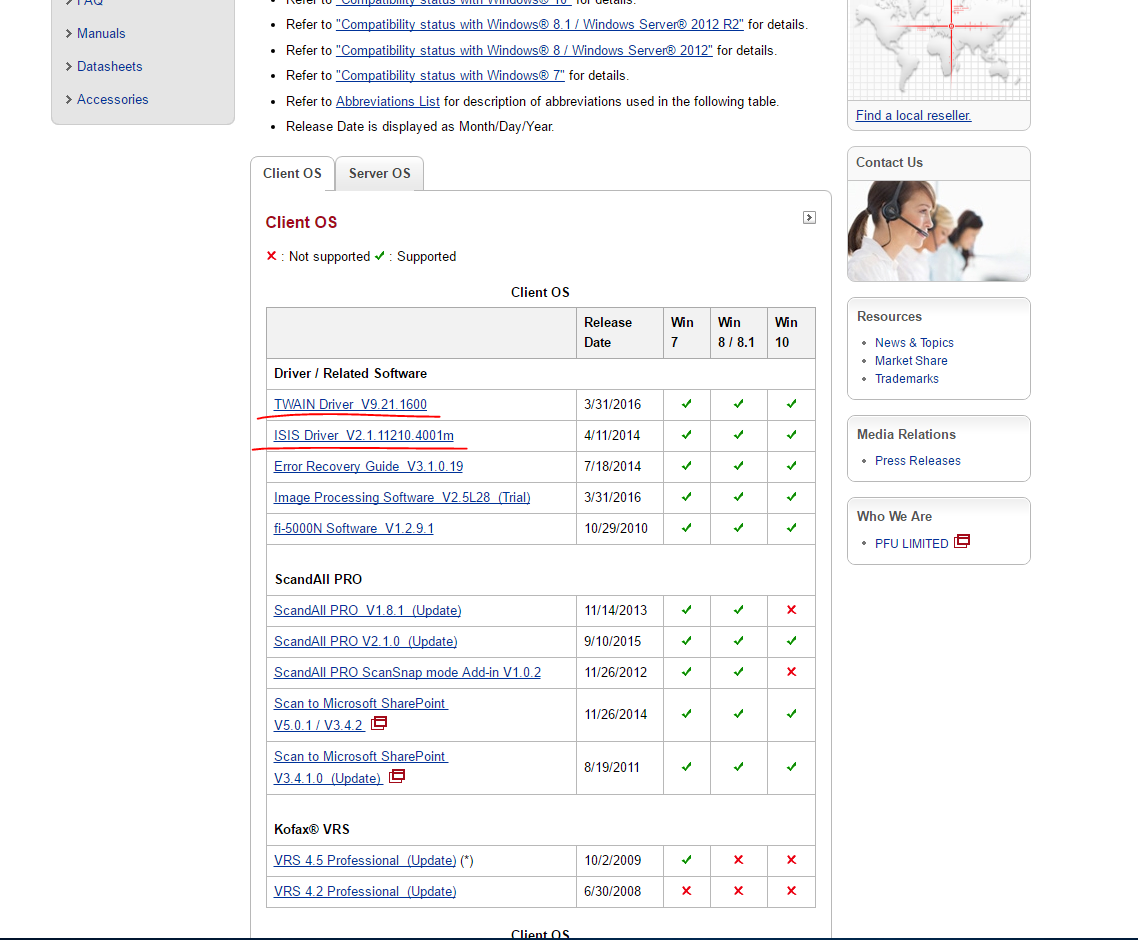Open Scan to Microsoft SharePoint V3.4.1.0 link
Screen dimensions: 1138x940
[361, 767]
